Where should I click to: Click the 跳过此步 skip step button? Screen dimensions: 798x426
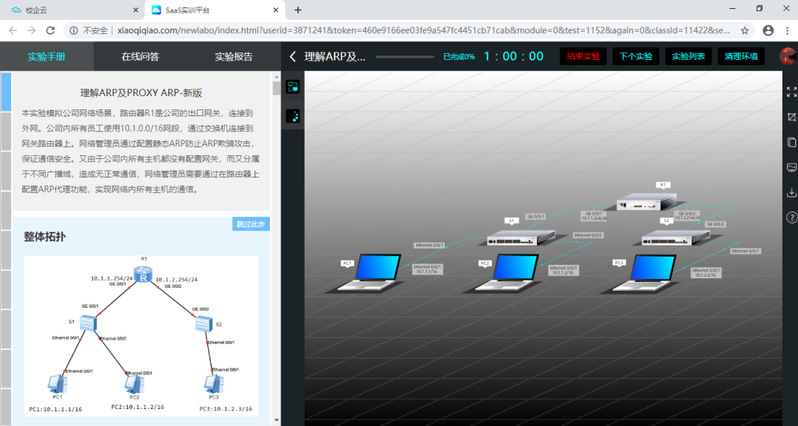pos(250,224)
